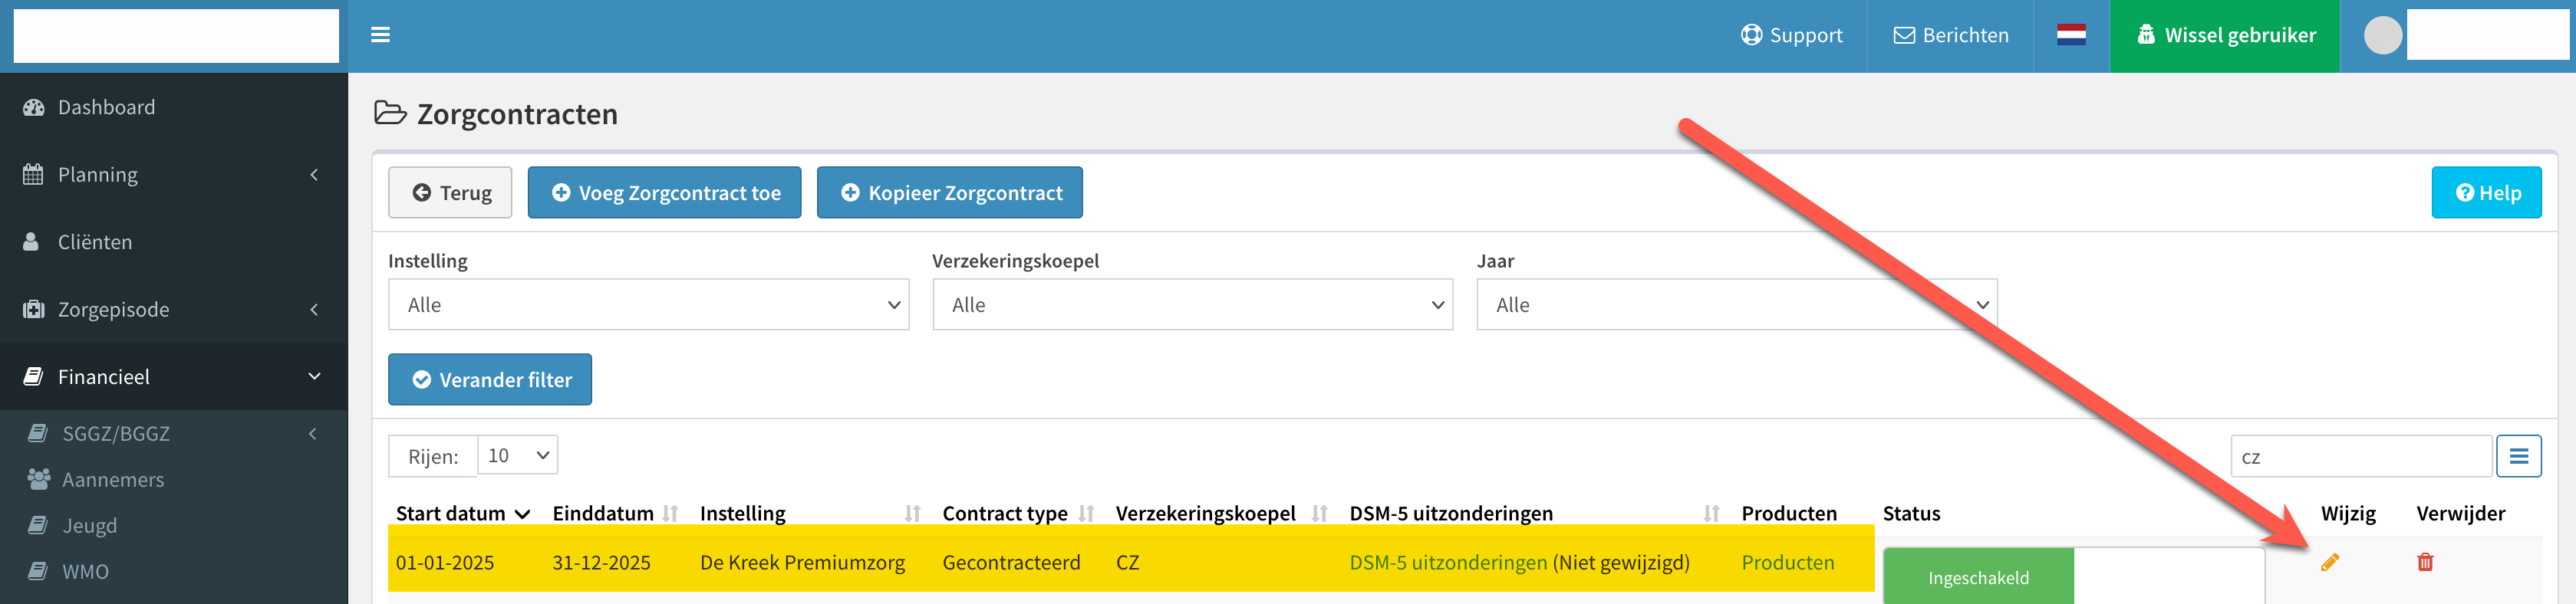Expand the Planning sidebar menu

pos(174,174)
